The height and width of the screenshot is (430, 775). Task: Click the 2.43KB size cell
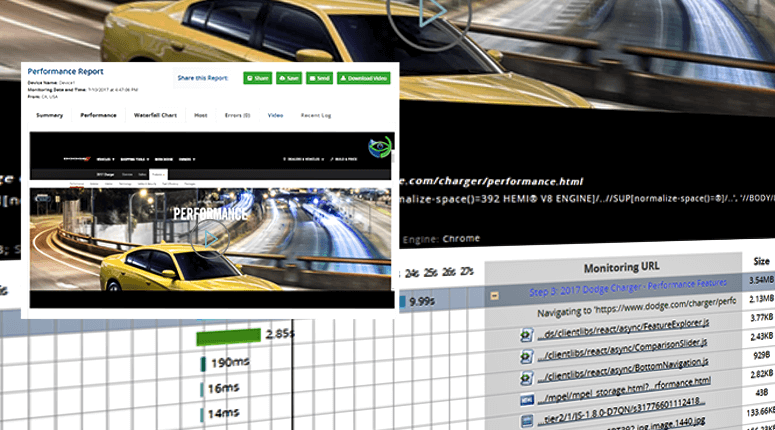[762, 337]
